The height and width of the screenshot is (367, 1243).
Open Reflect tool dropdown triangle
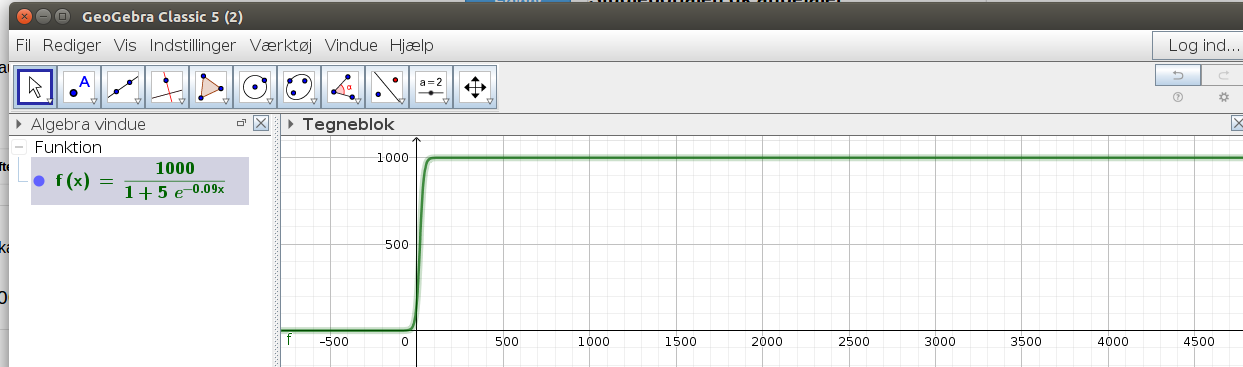click(401, 102)
